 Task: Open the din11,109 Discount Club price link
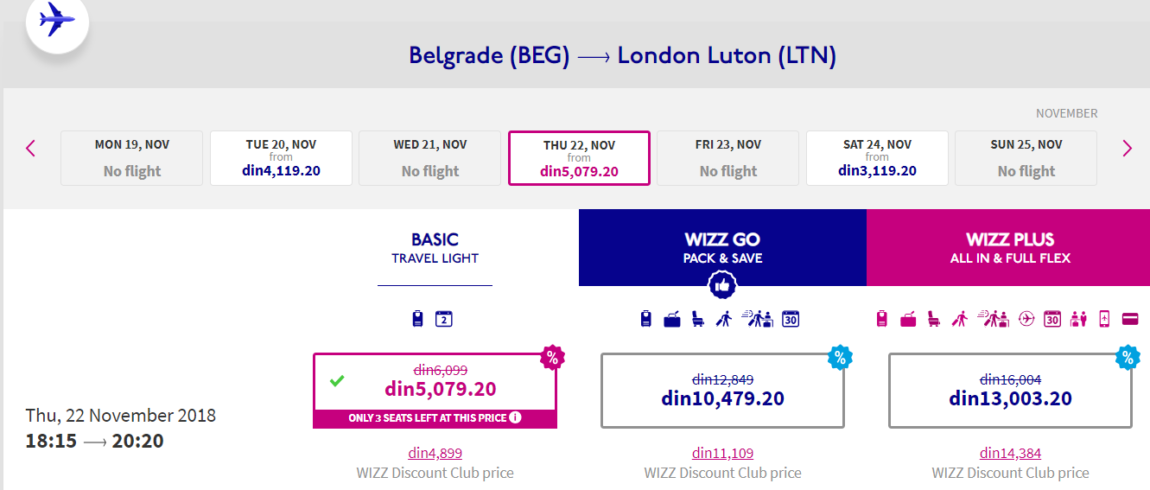click(722, 453)
